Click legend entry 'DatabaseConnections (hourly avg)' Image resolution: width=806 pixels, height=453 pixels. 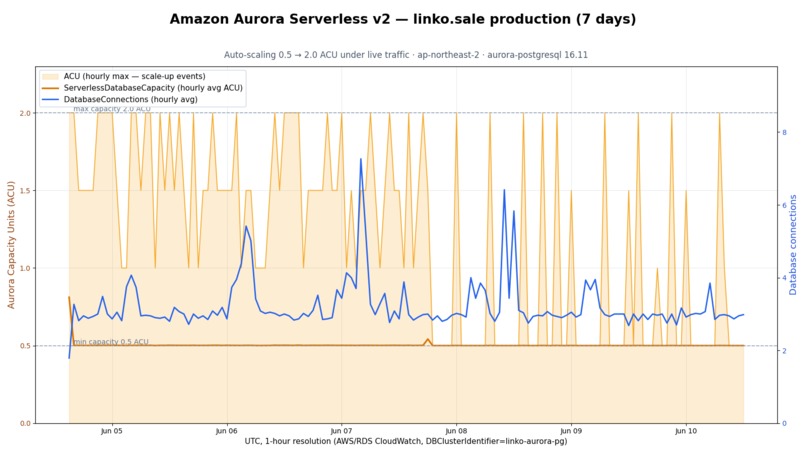tap(131, 99)
